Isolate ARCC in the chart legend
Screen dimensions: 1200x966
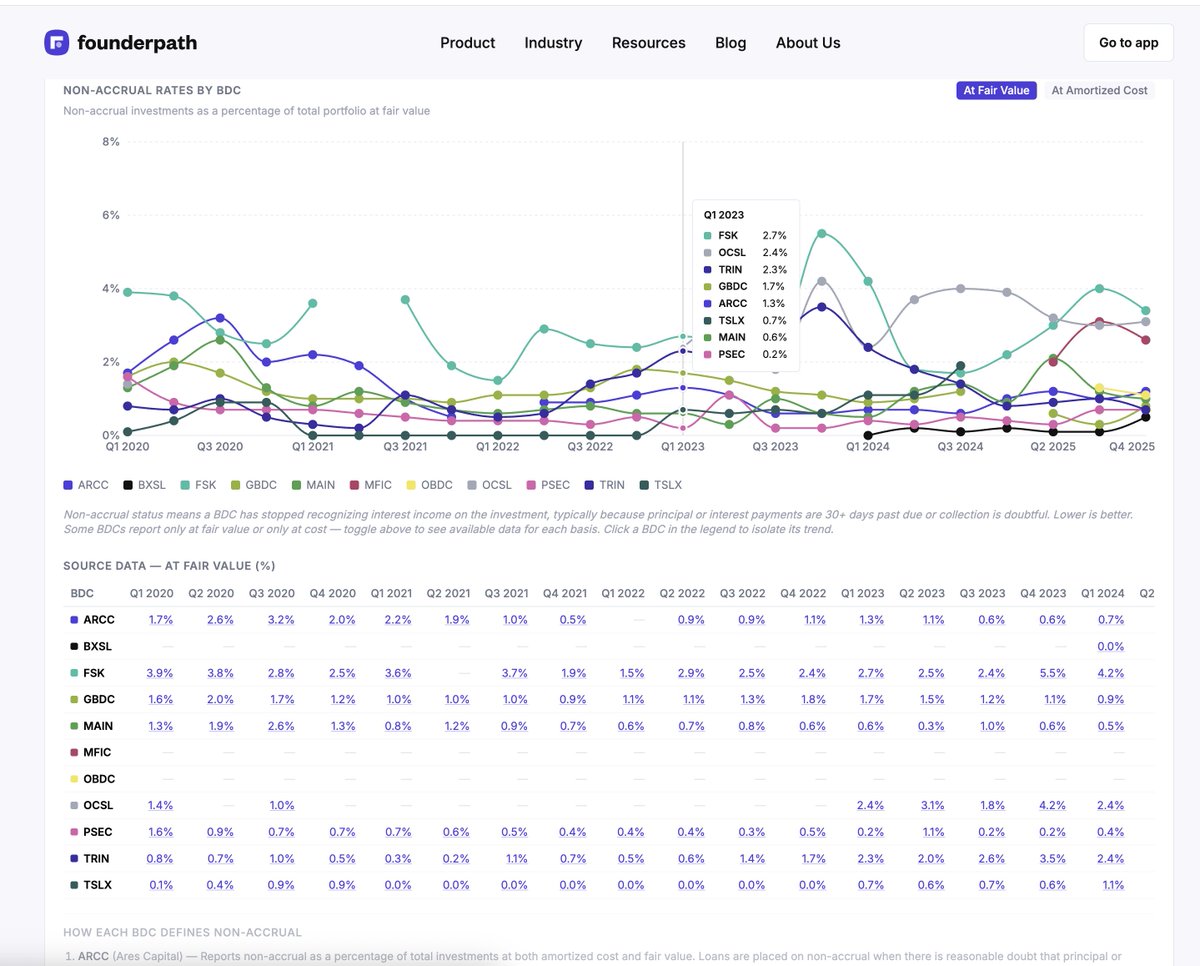coord(86,485)
